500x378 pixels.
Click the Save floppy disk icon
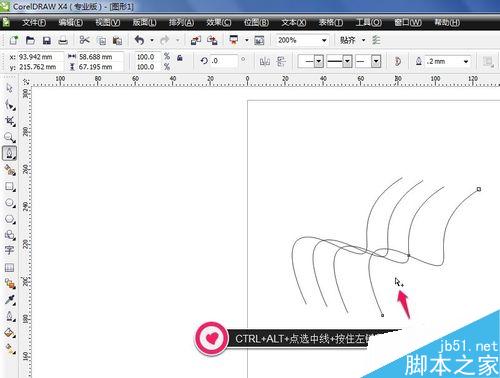click(47, 40)
